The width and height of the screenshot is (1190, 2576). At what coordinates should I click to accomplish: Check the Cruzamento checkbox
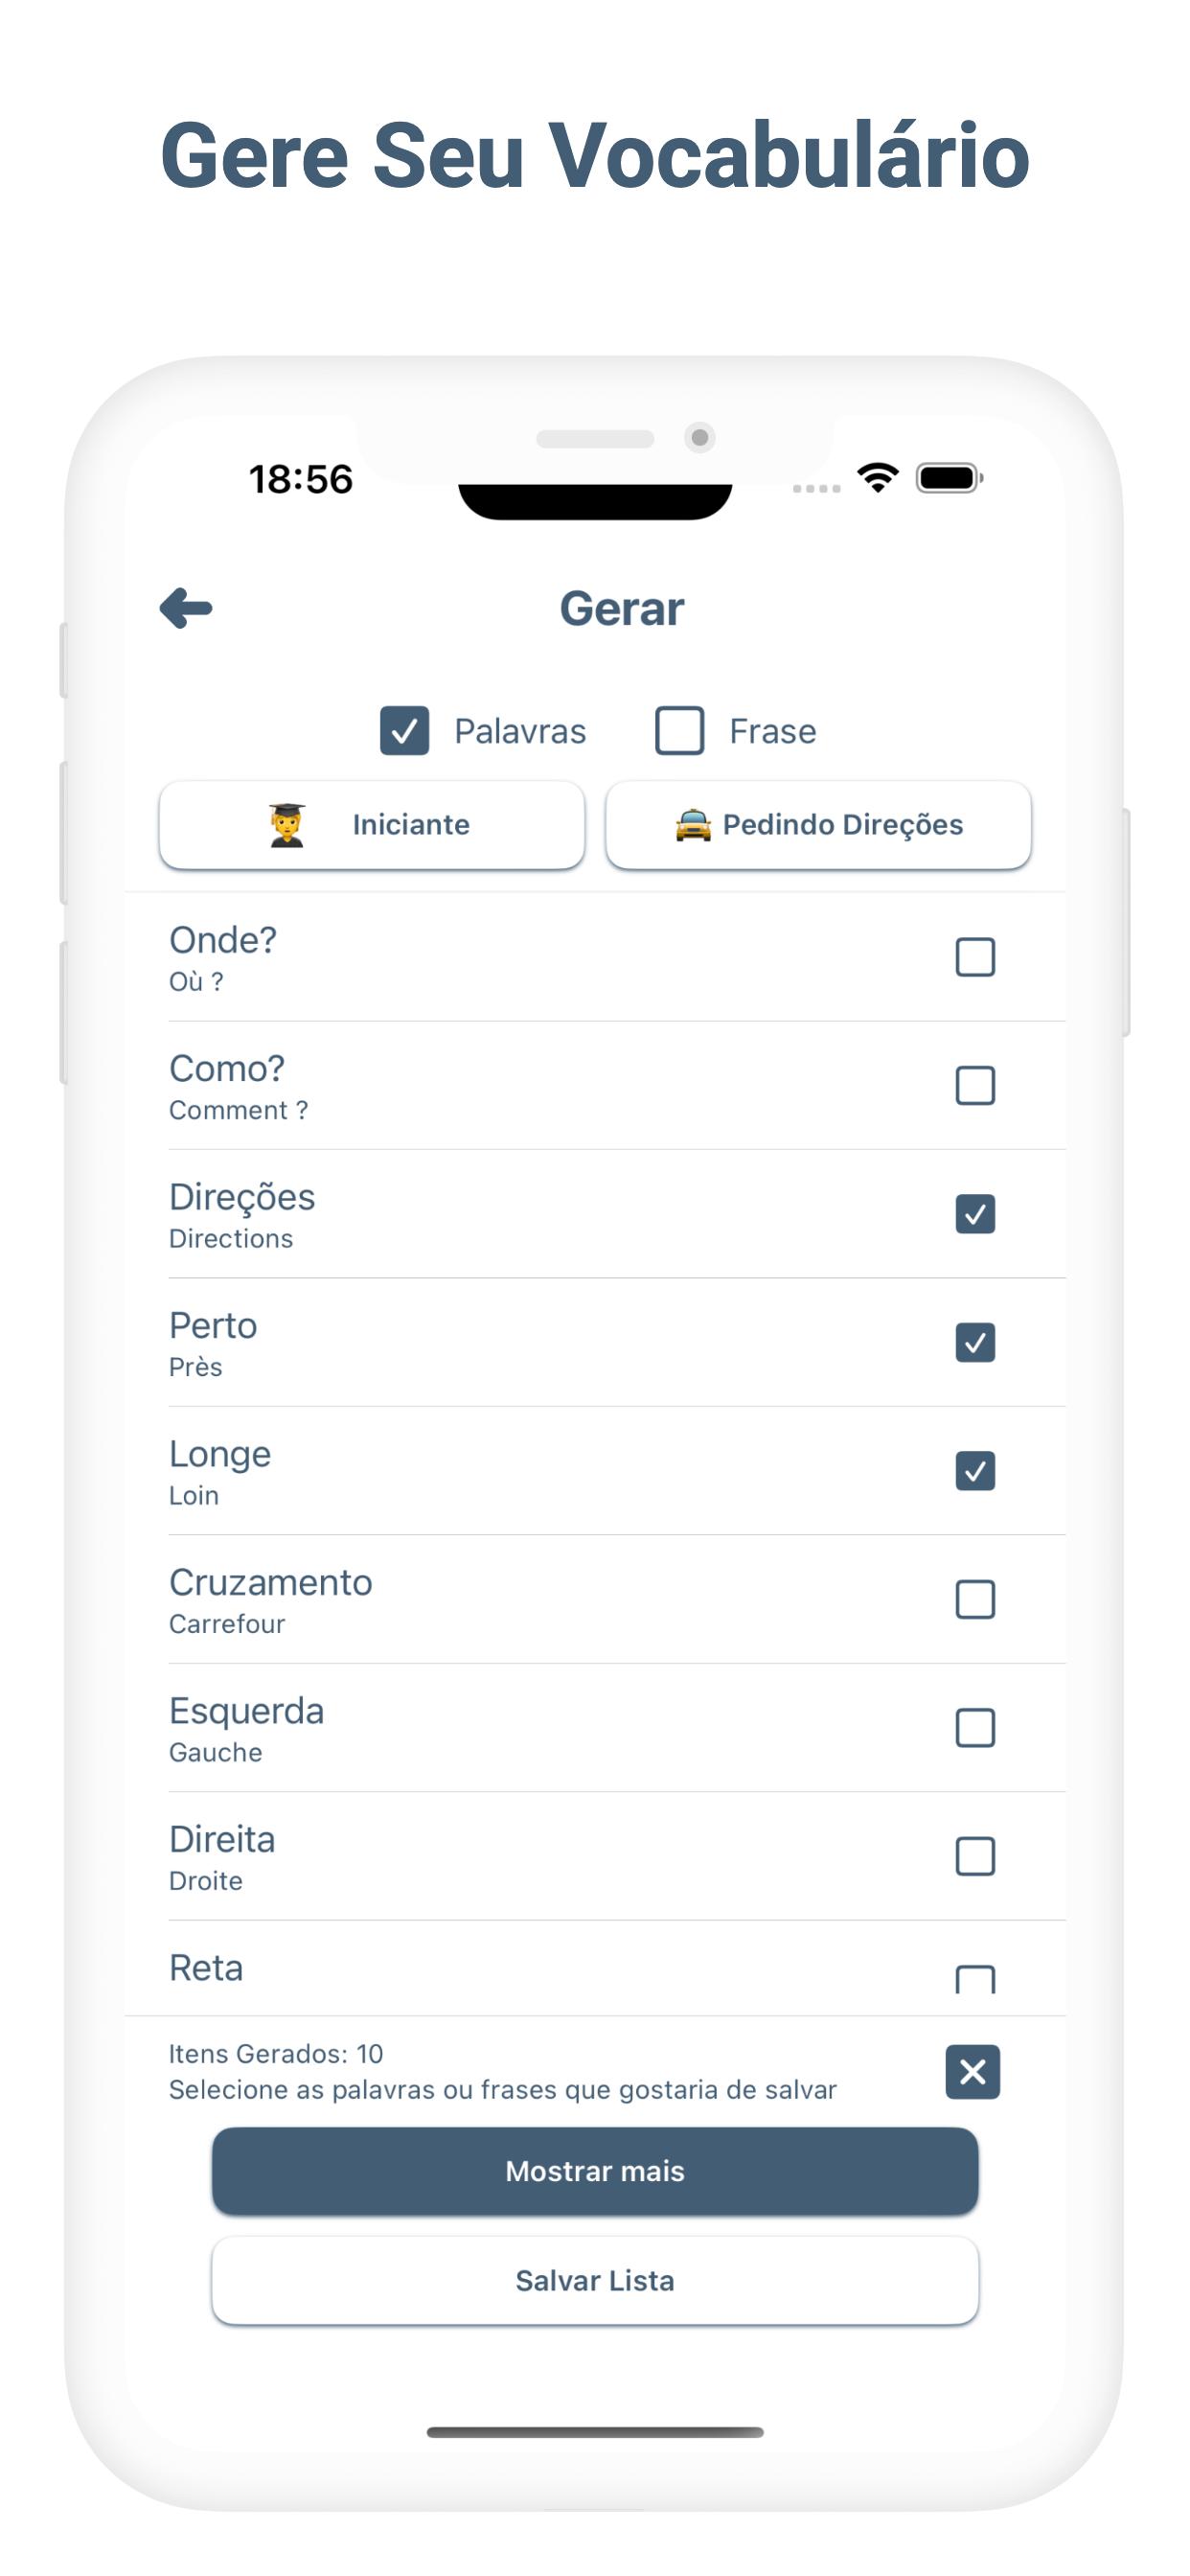975,1599
